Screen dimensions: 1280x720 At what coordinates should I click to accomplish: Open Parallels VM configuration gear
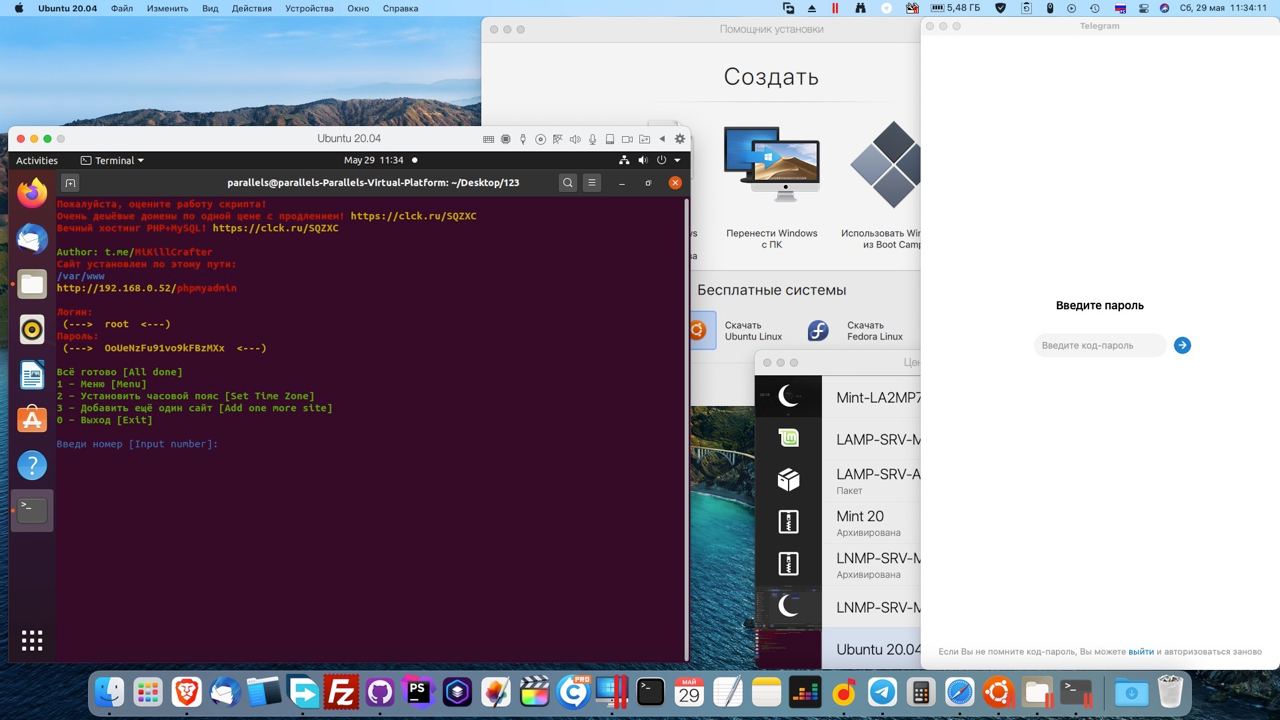680,139
